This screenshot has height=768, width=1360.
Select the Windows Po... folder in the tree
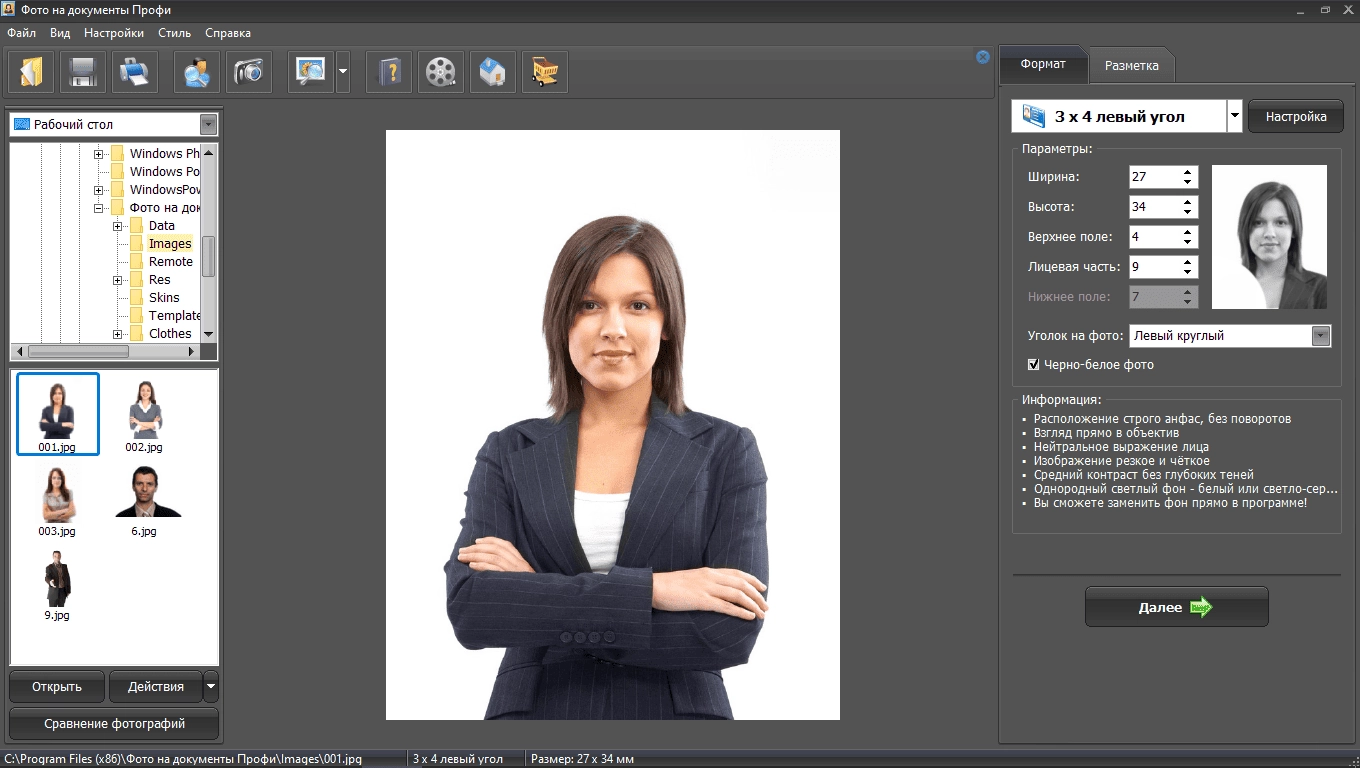[x=164, y=172]
